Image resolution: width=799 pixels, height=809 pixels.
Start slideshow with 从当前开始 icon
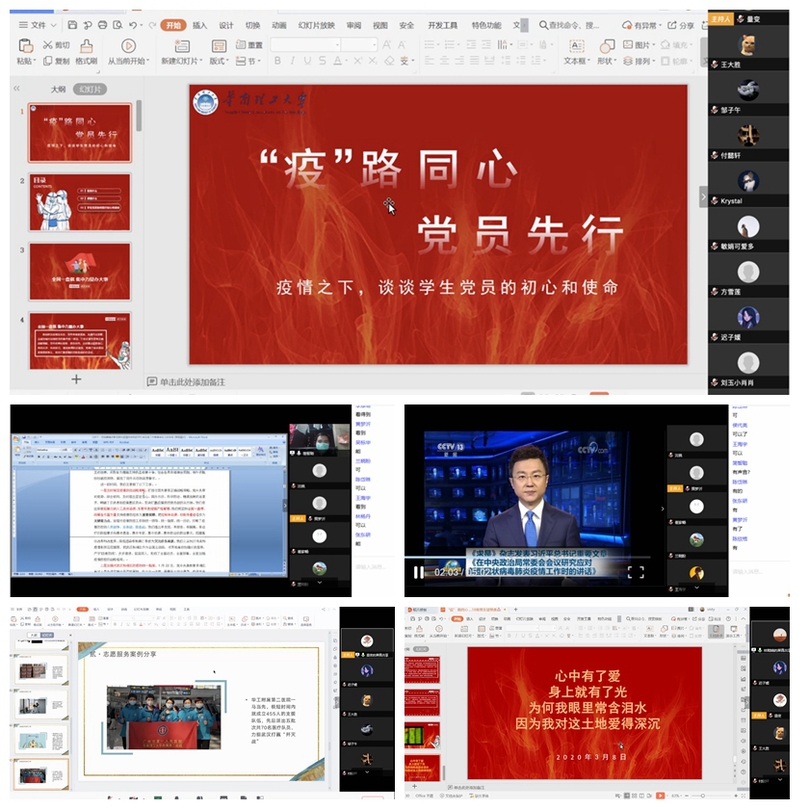[x=127, y=46]
